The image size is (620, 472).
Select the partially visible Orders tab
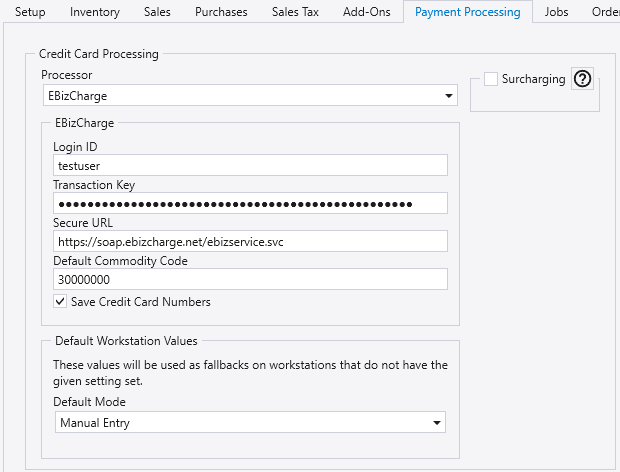(605, 12)
